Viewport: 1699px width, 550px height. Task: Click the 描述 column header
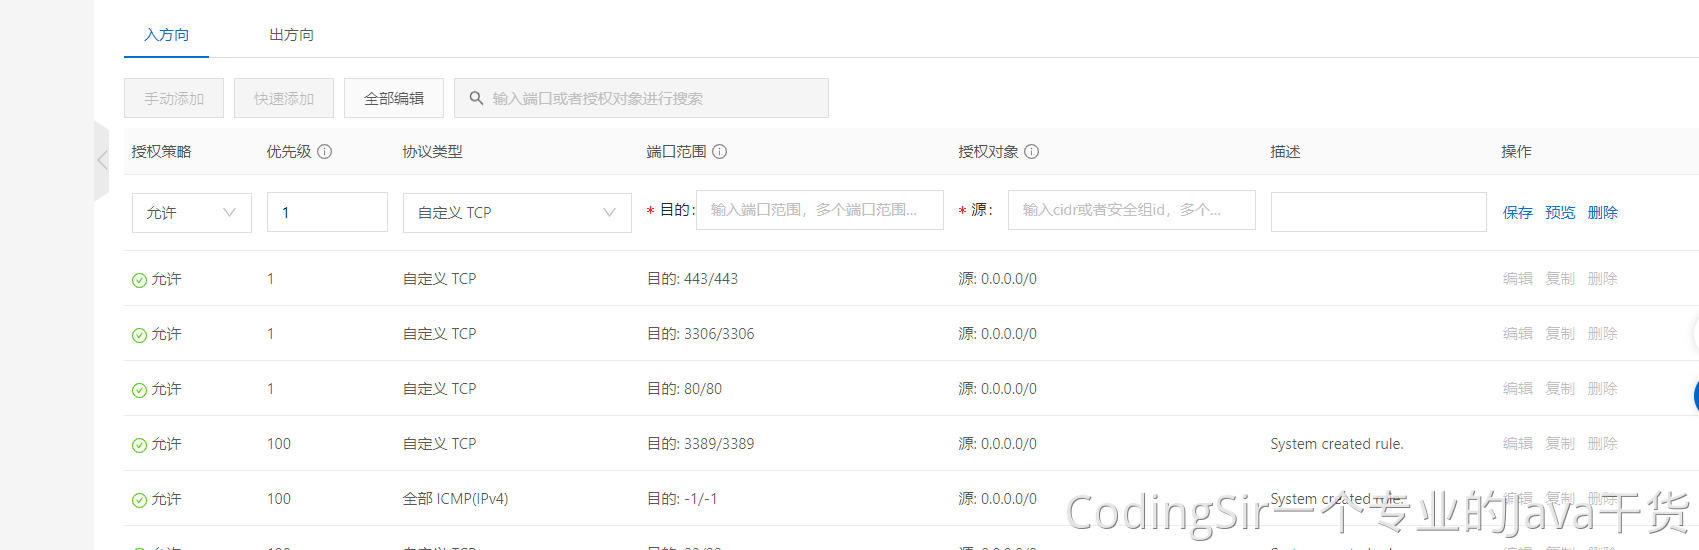1285,152
